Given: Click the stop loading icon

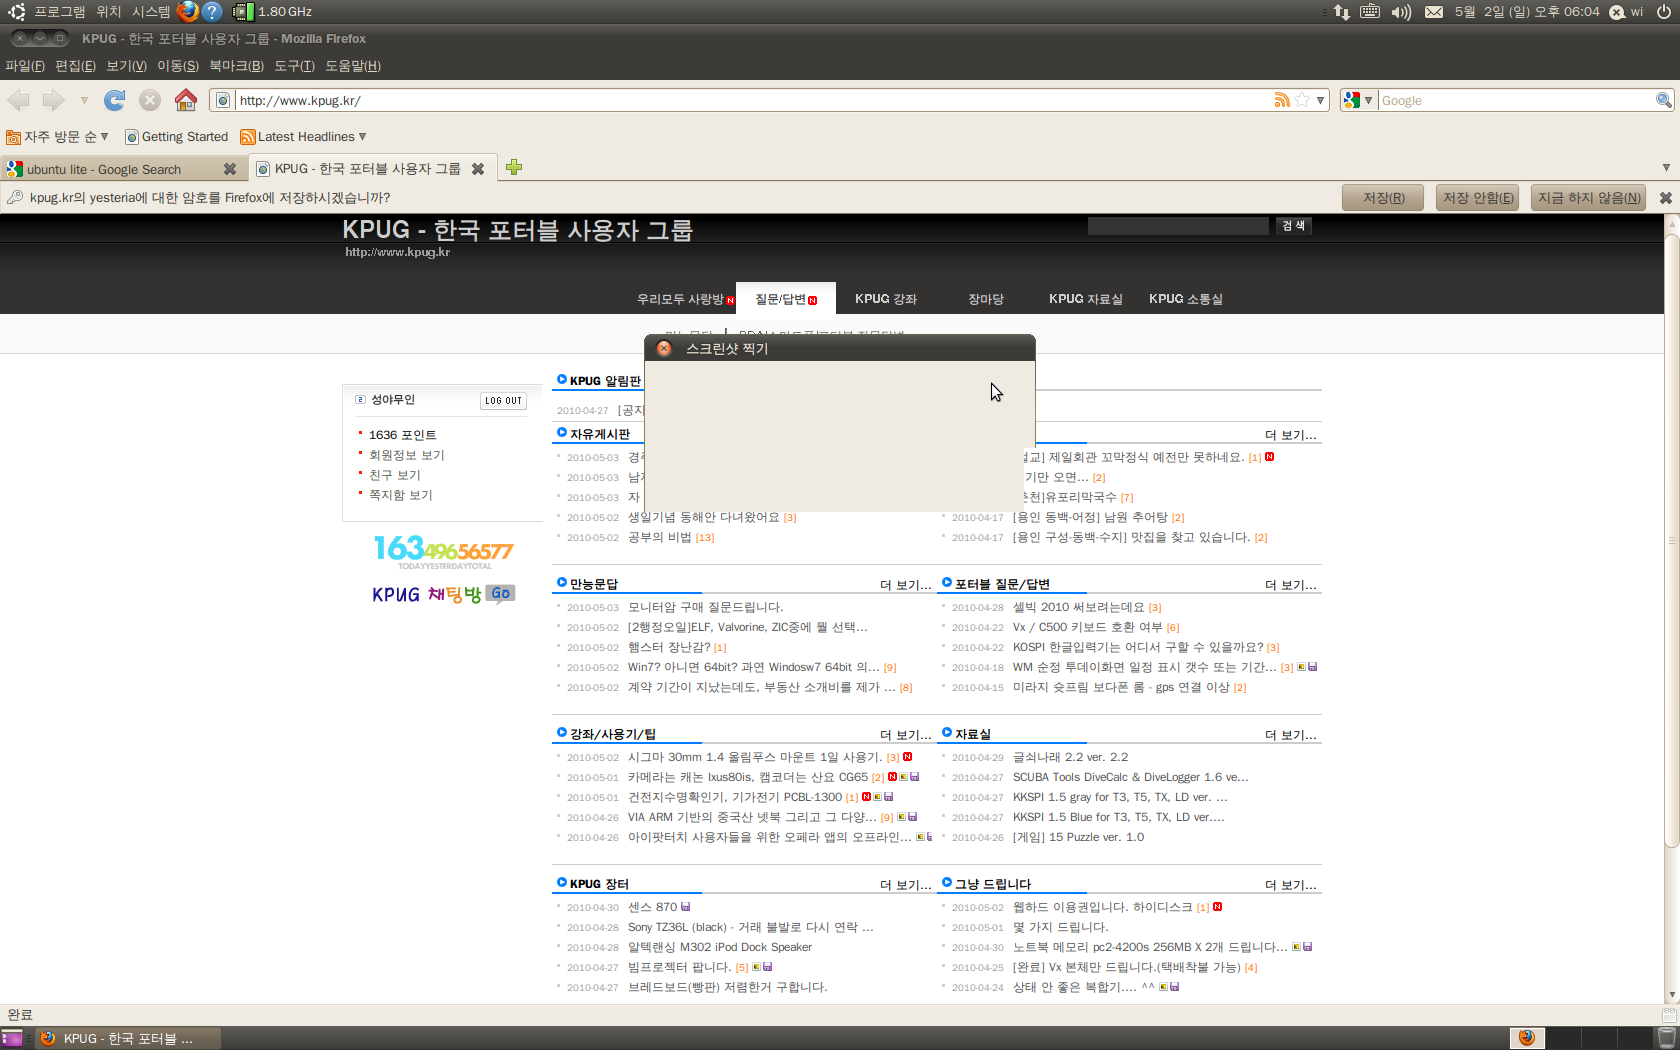Looking at the screenshot, I should tap(150, 100).
